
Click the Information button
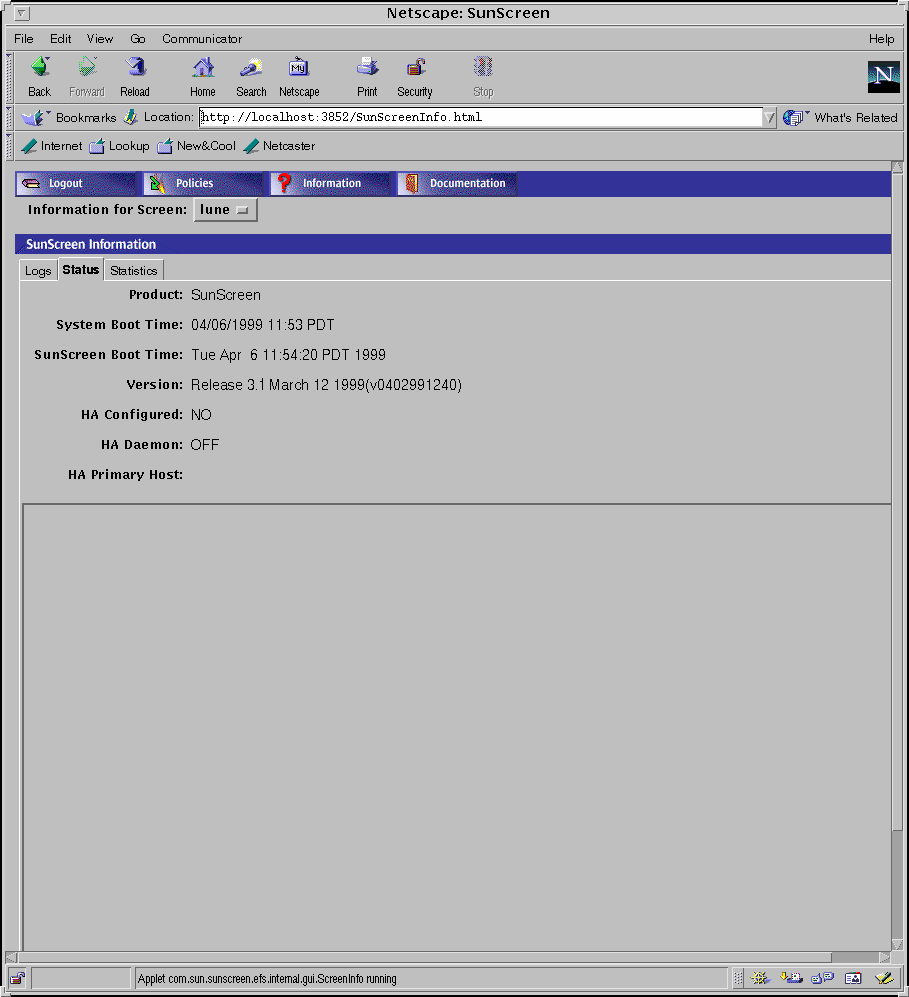pyautogui.click(x=330, y=183)
